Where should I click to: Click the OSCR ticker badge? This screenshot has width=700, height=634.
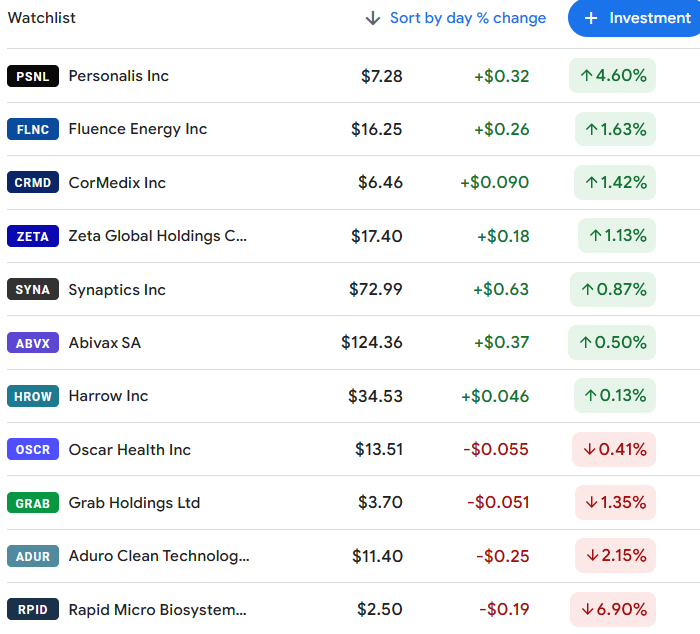[33, 449]
